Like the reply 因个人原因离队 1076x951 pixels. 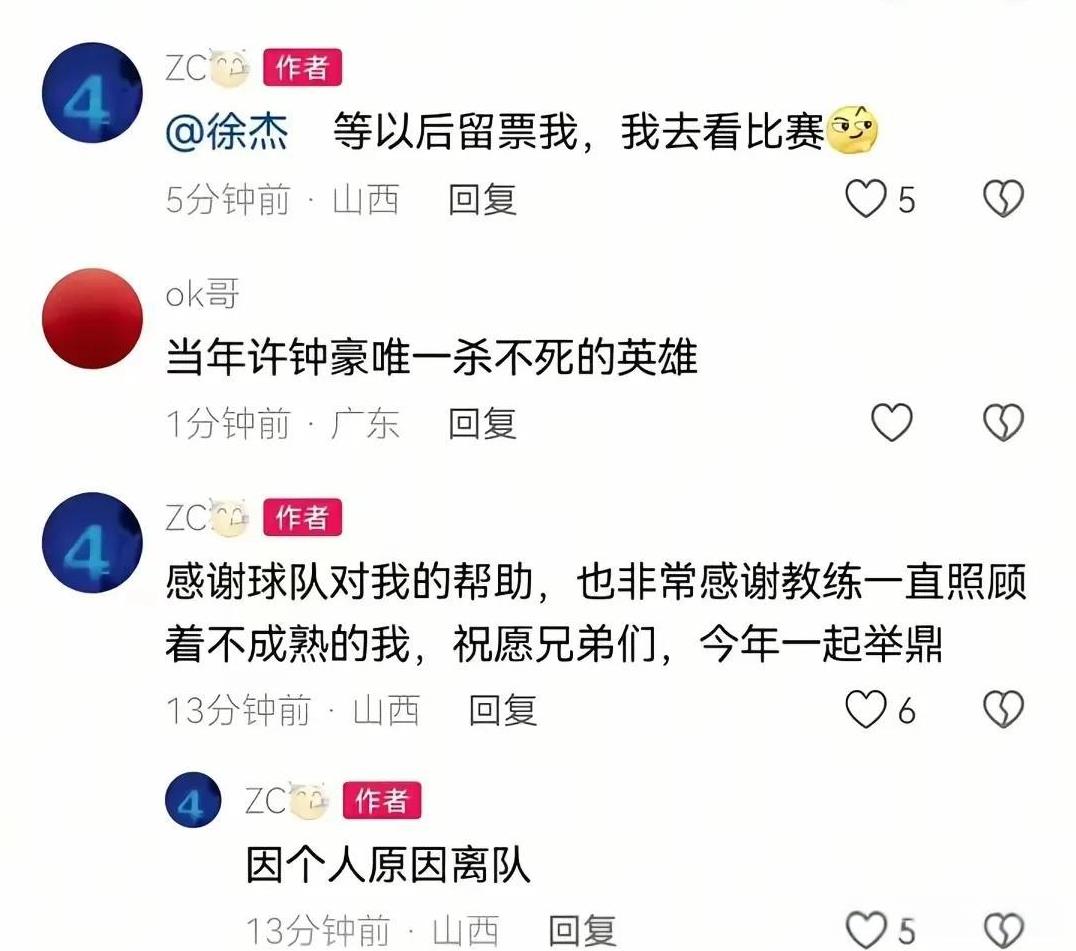click(x=865, y=930)
